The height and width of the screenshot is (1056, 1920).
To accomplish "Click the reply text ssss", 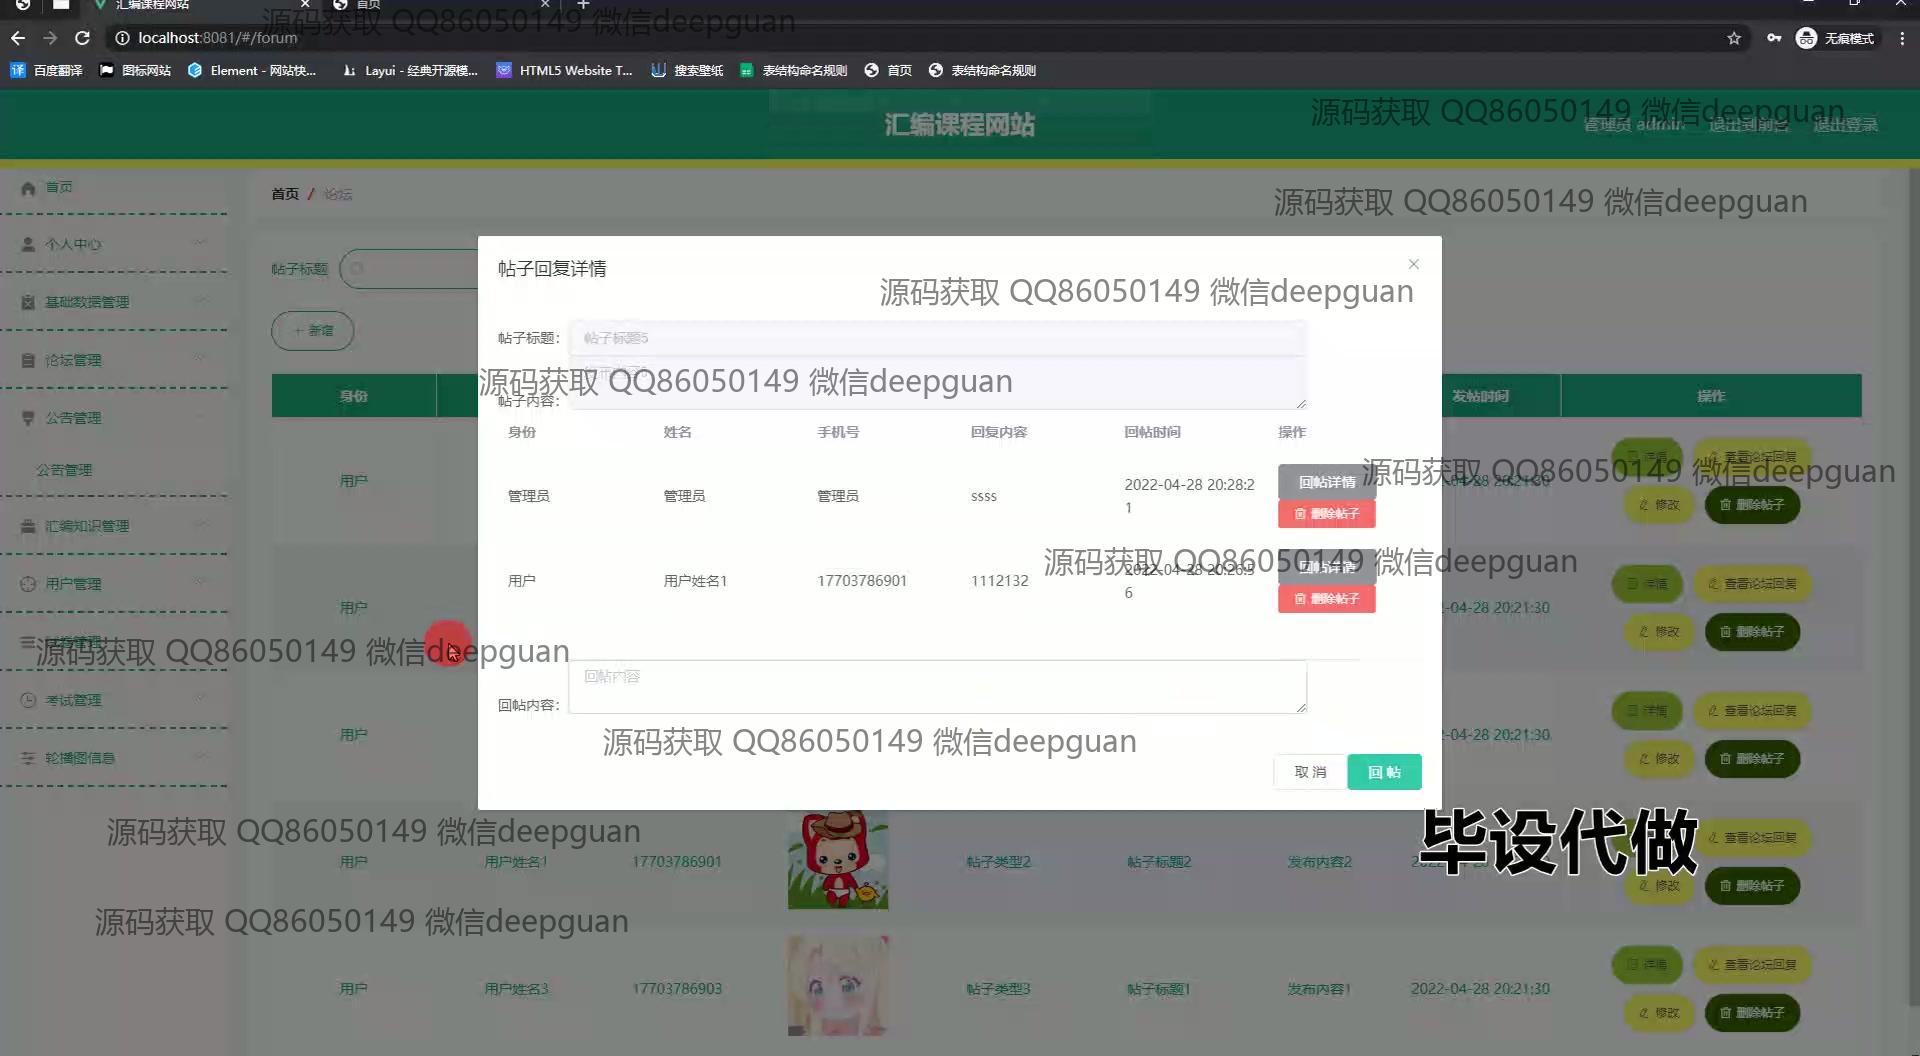I will 984,496.
